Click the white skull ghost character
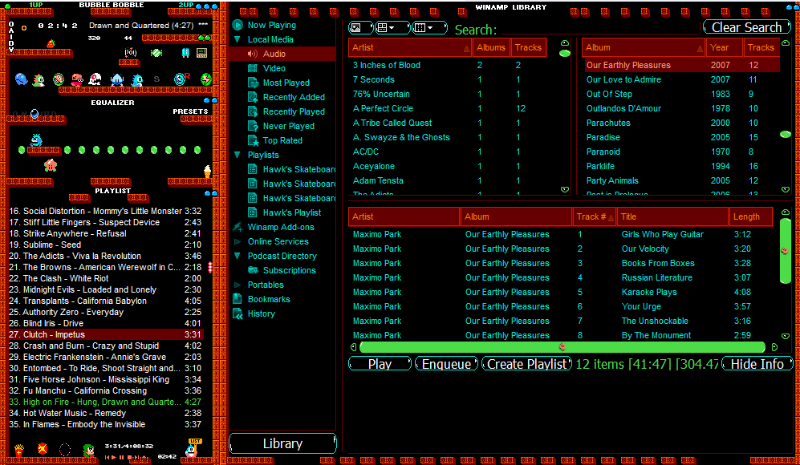The image size is (800, 465). [95, 79]
